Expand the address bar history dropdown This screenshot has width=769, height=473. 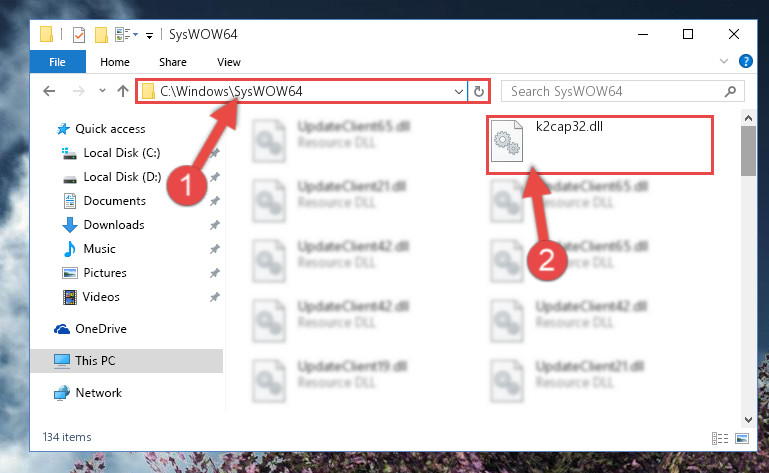click(x=459, y=92)
